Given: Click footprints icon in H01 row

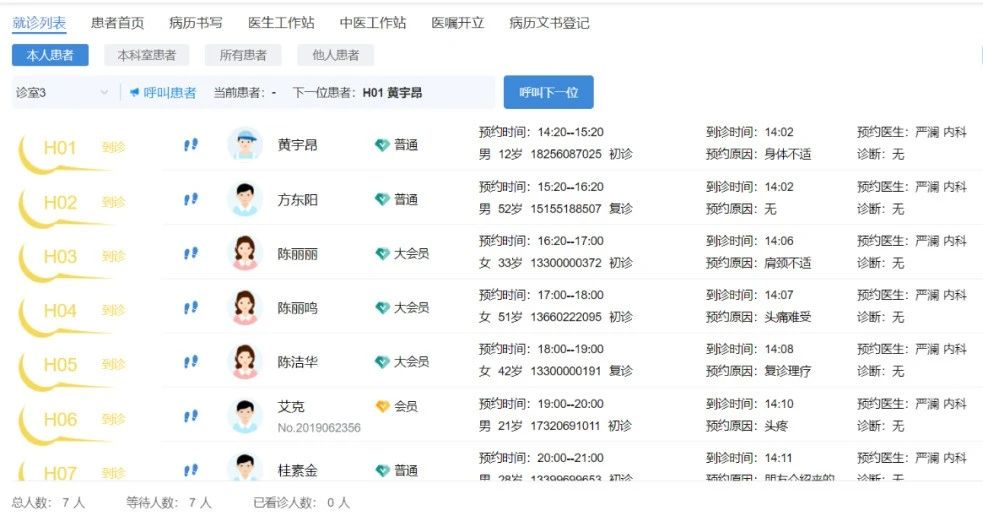Looking at the screenshot, I should point(190,145).
